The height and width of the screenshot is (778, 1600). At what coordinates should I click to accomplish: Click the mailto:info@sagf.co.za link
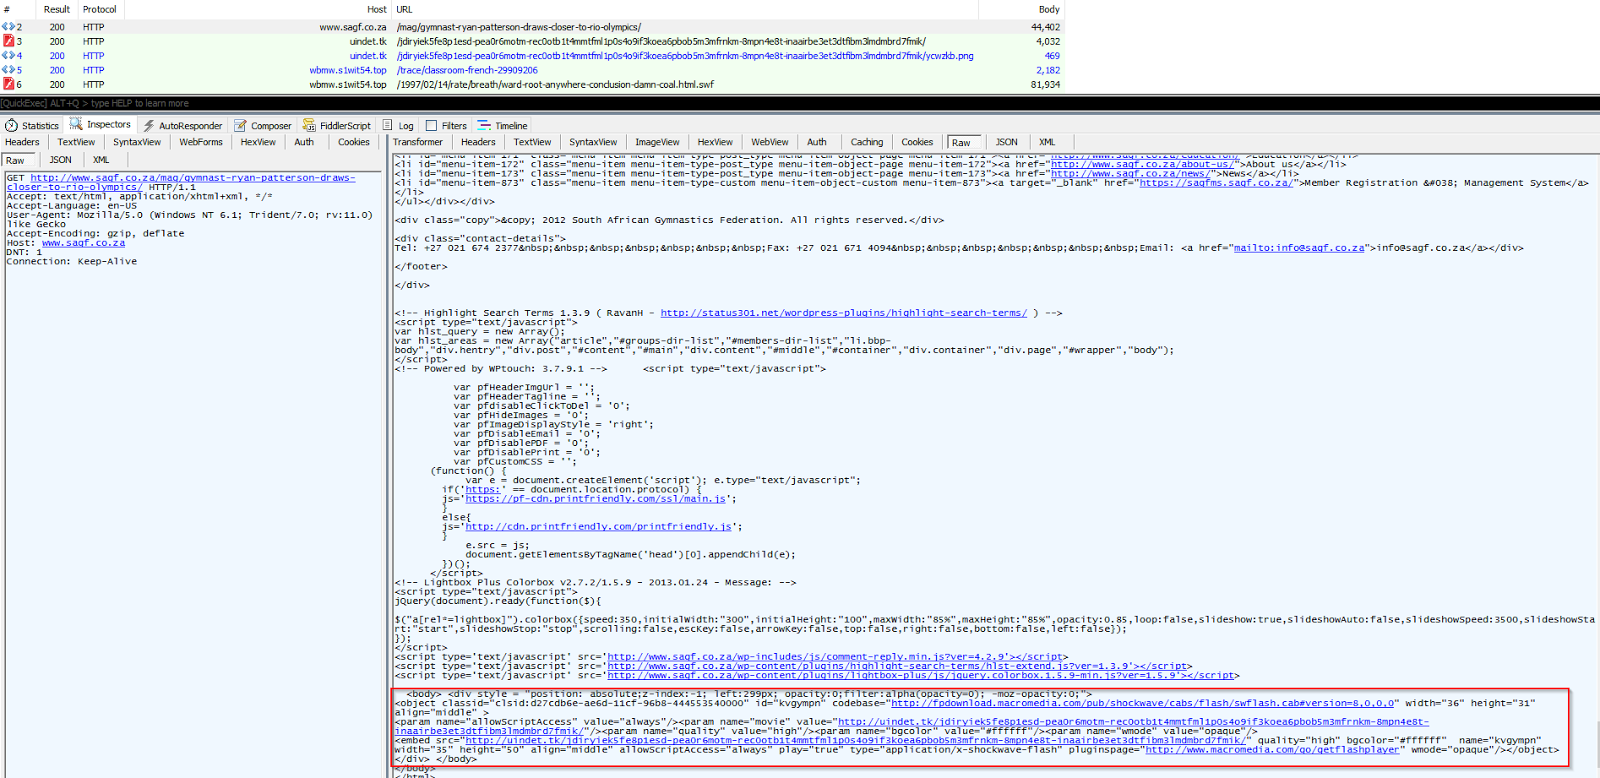pyautogui.click(x=1298, y=248)
